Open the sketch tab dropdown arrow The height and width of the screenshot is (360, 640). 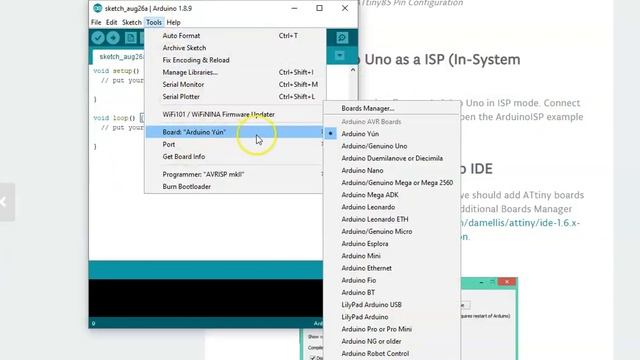[340, 56]
